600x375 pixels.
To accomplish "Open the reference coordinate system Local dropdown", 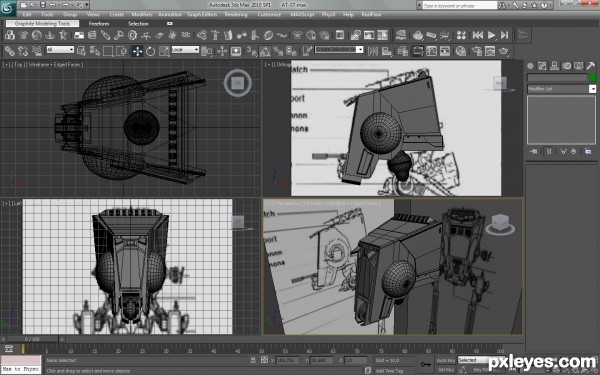I will [185, 49].
